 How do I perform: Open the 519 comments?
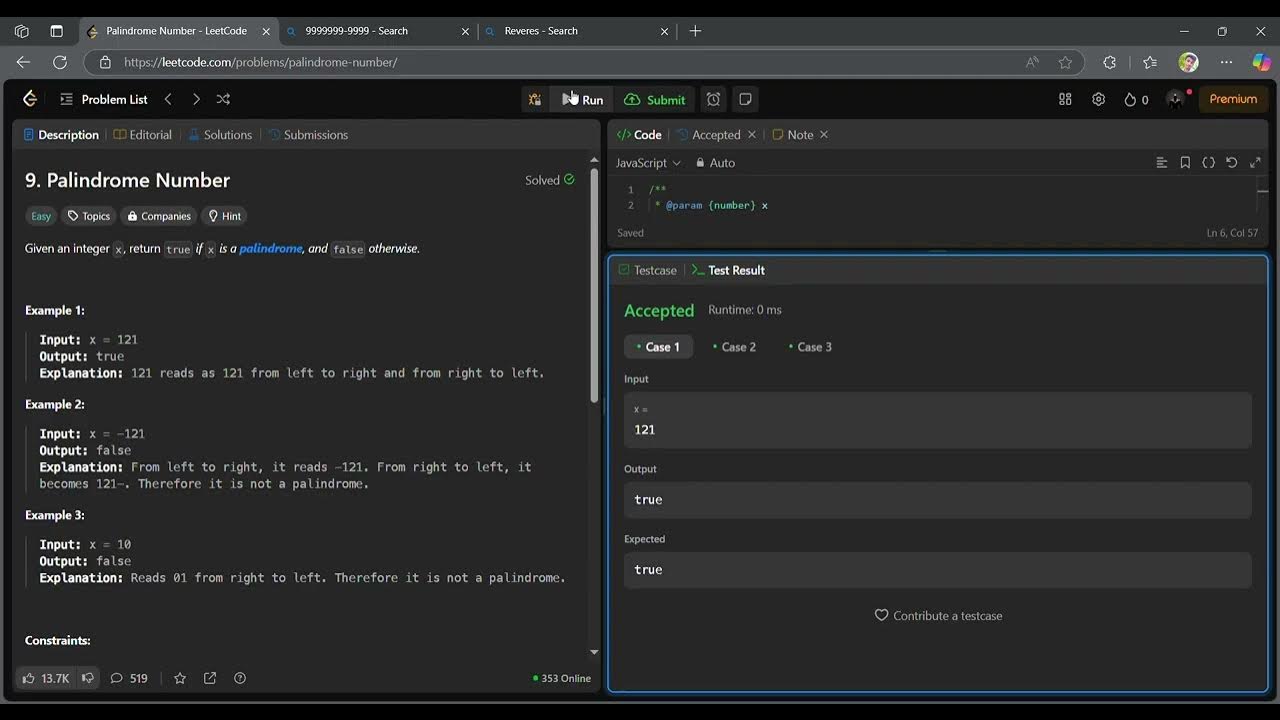point(129,678)
